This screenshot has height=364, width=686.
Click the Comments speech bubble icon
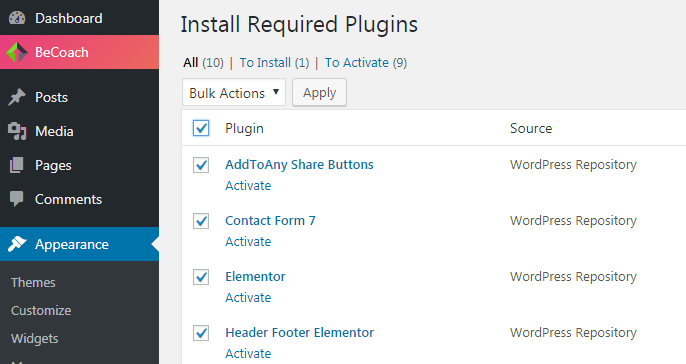[17, 199]
